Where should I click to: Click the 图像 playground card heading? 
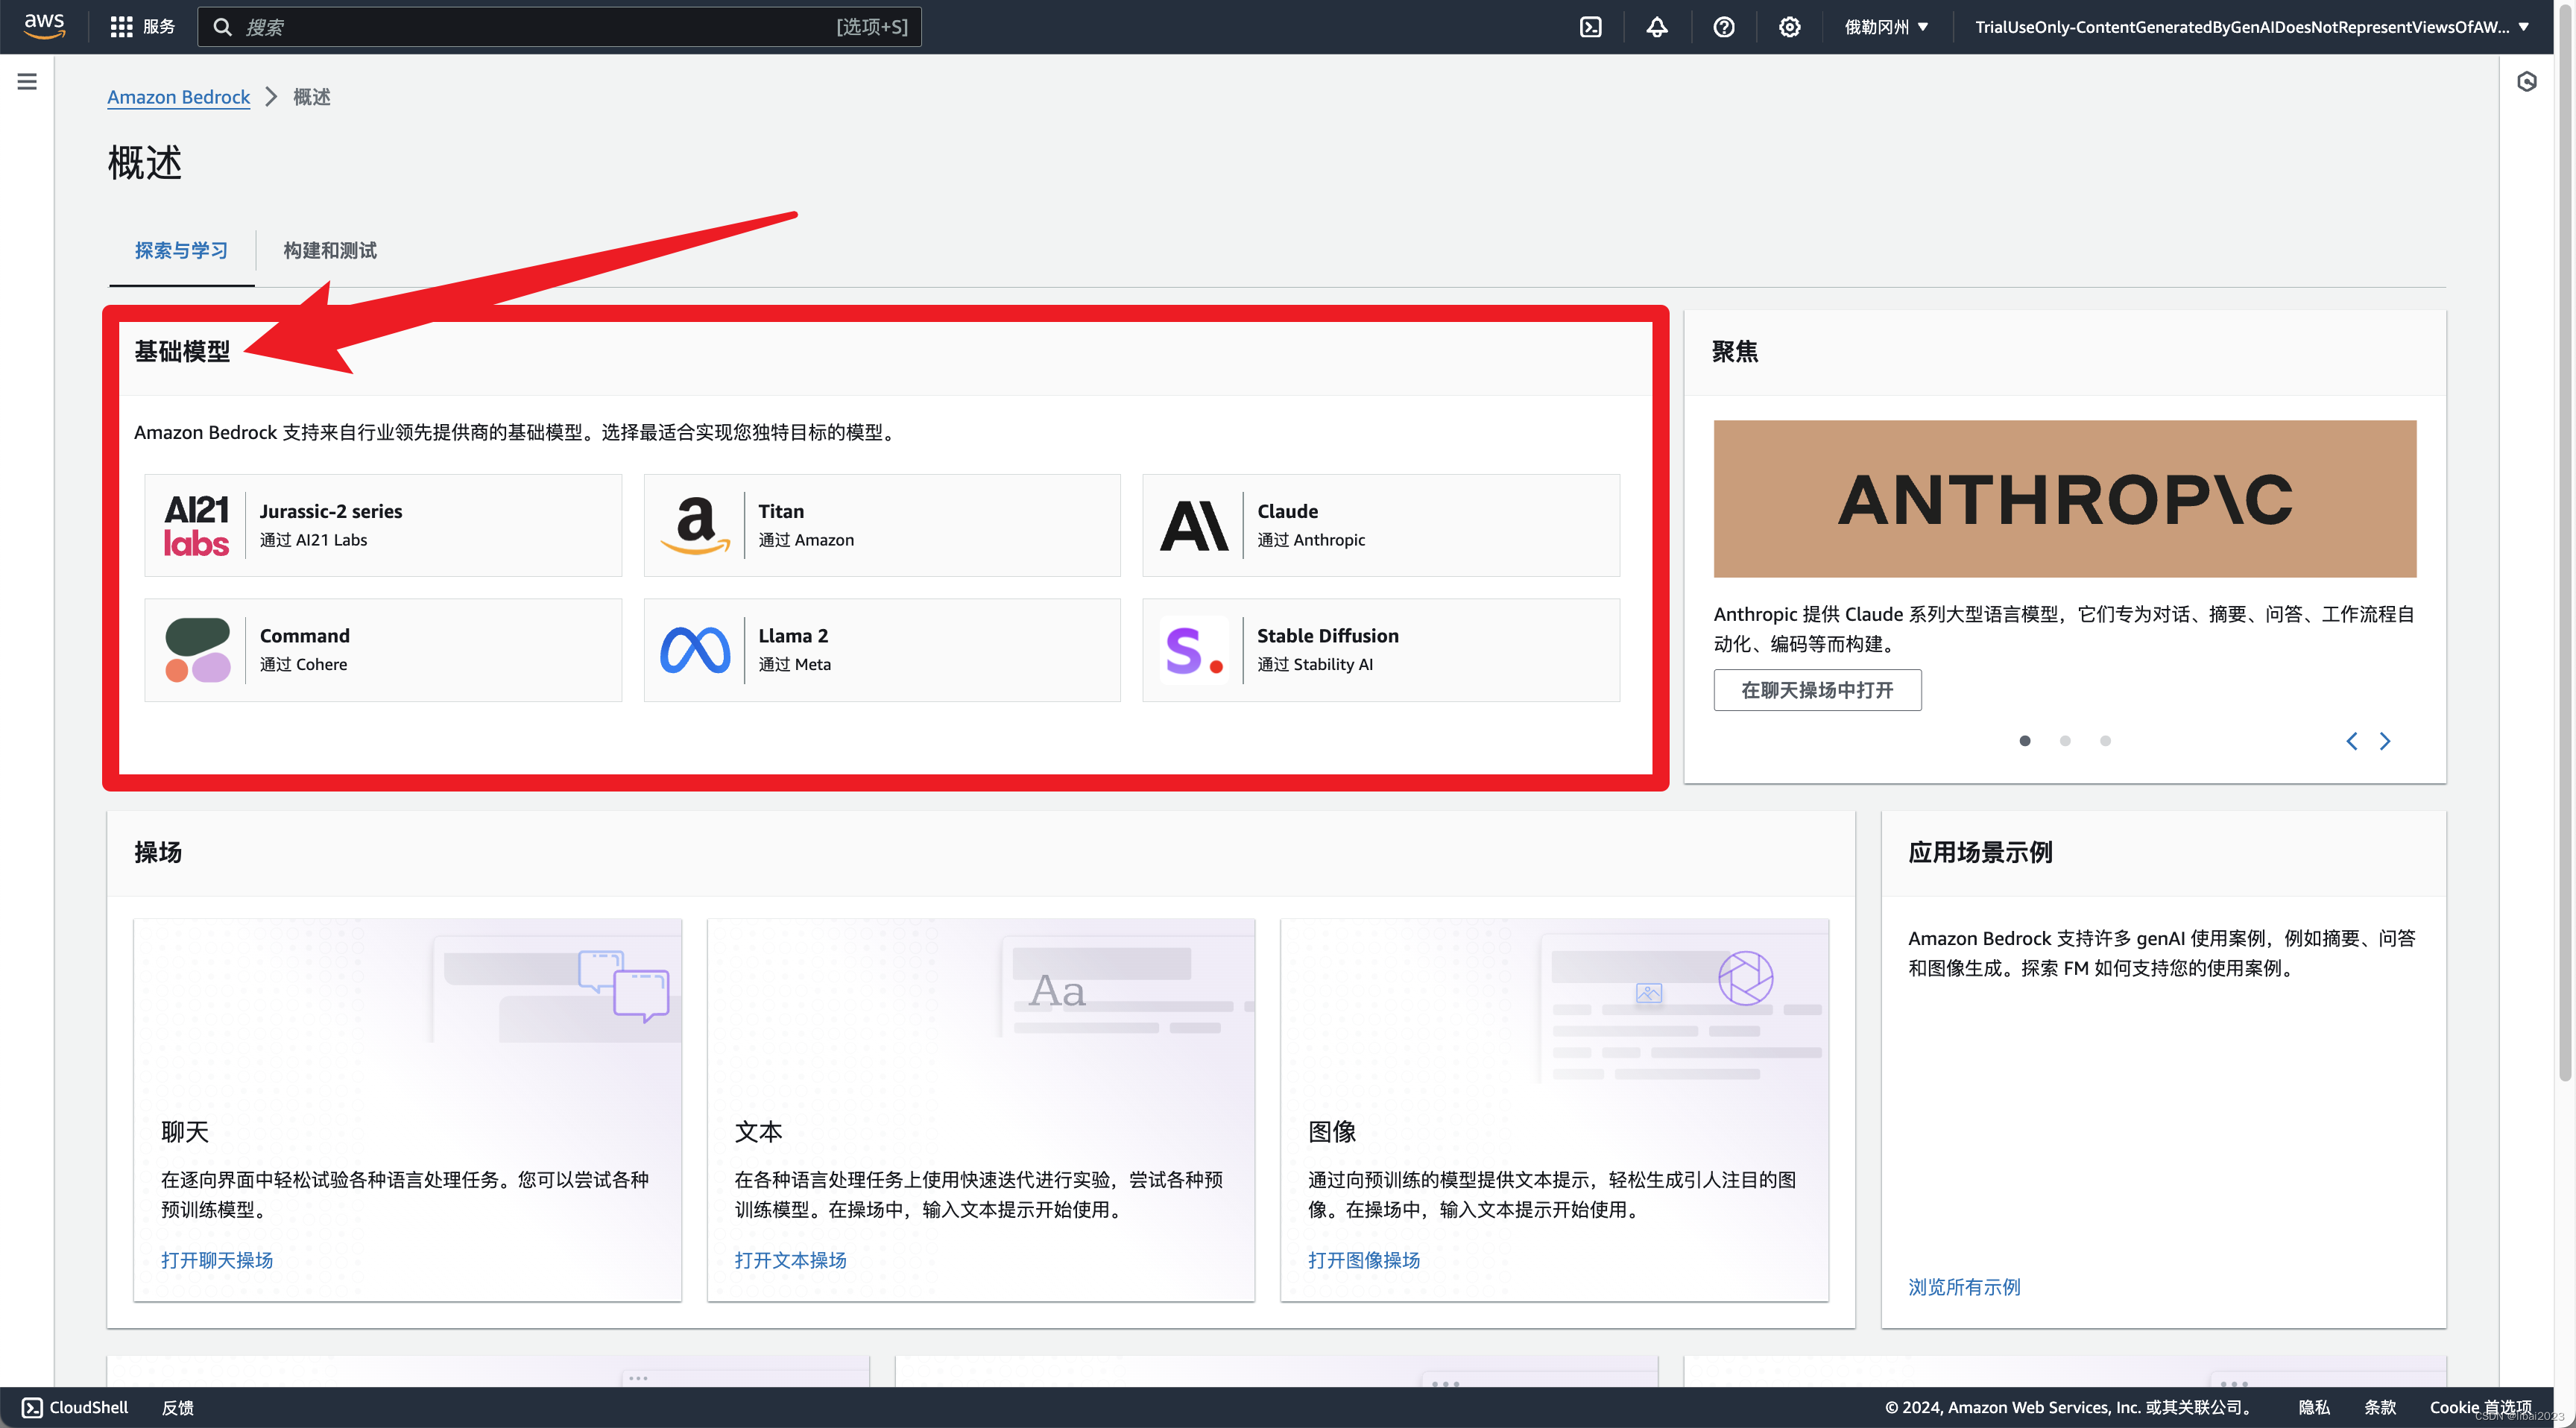1332,1132
